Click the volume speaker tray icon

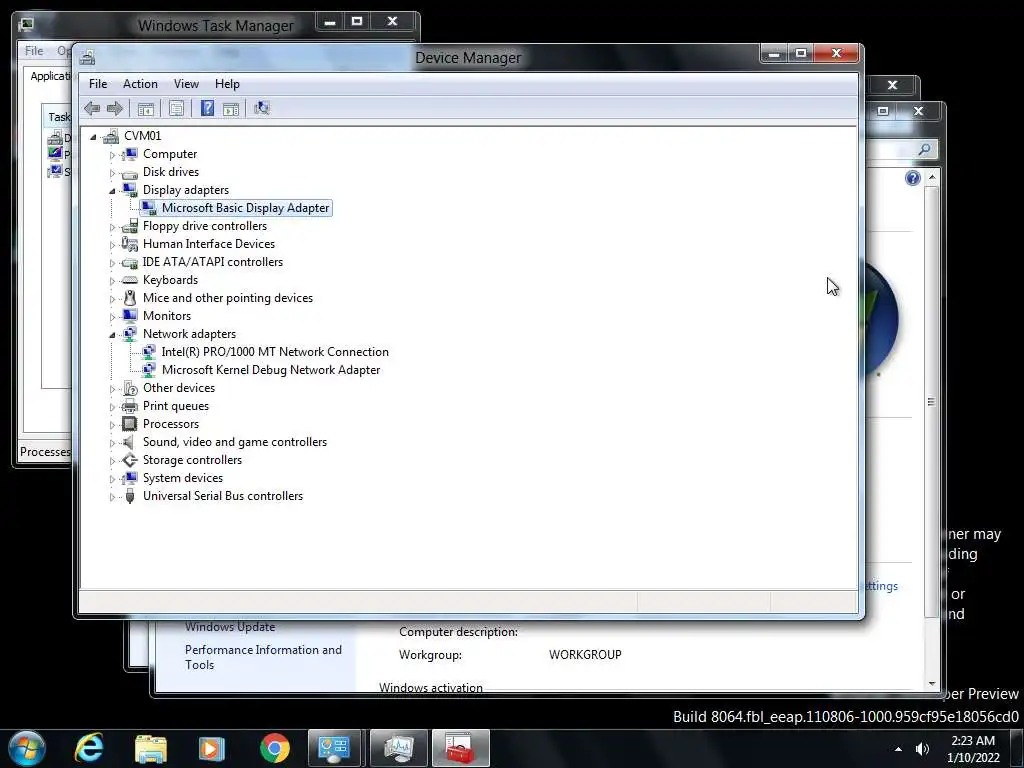coord(922,749)
